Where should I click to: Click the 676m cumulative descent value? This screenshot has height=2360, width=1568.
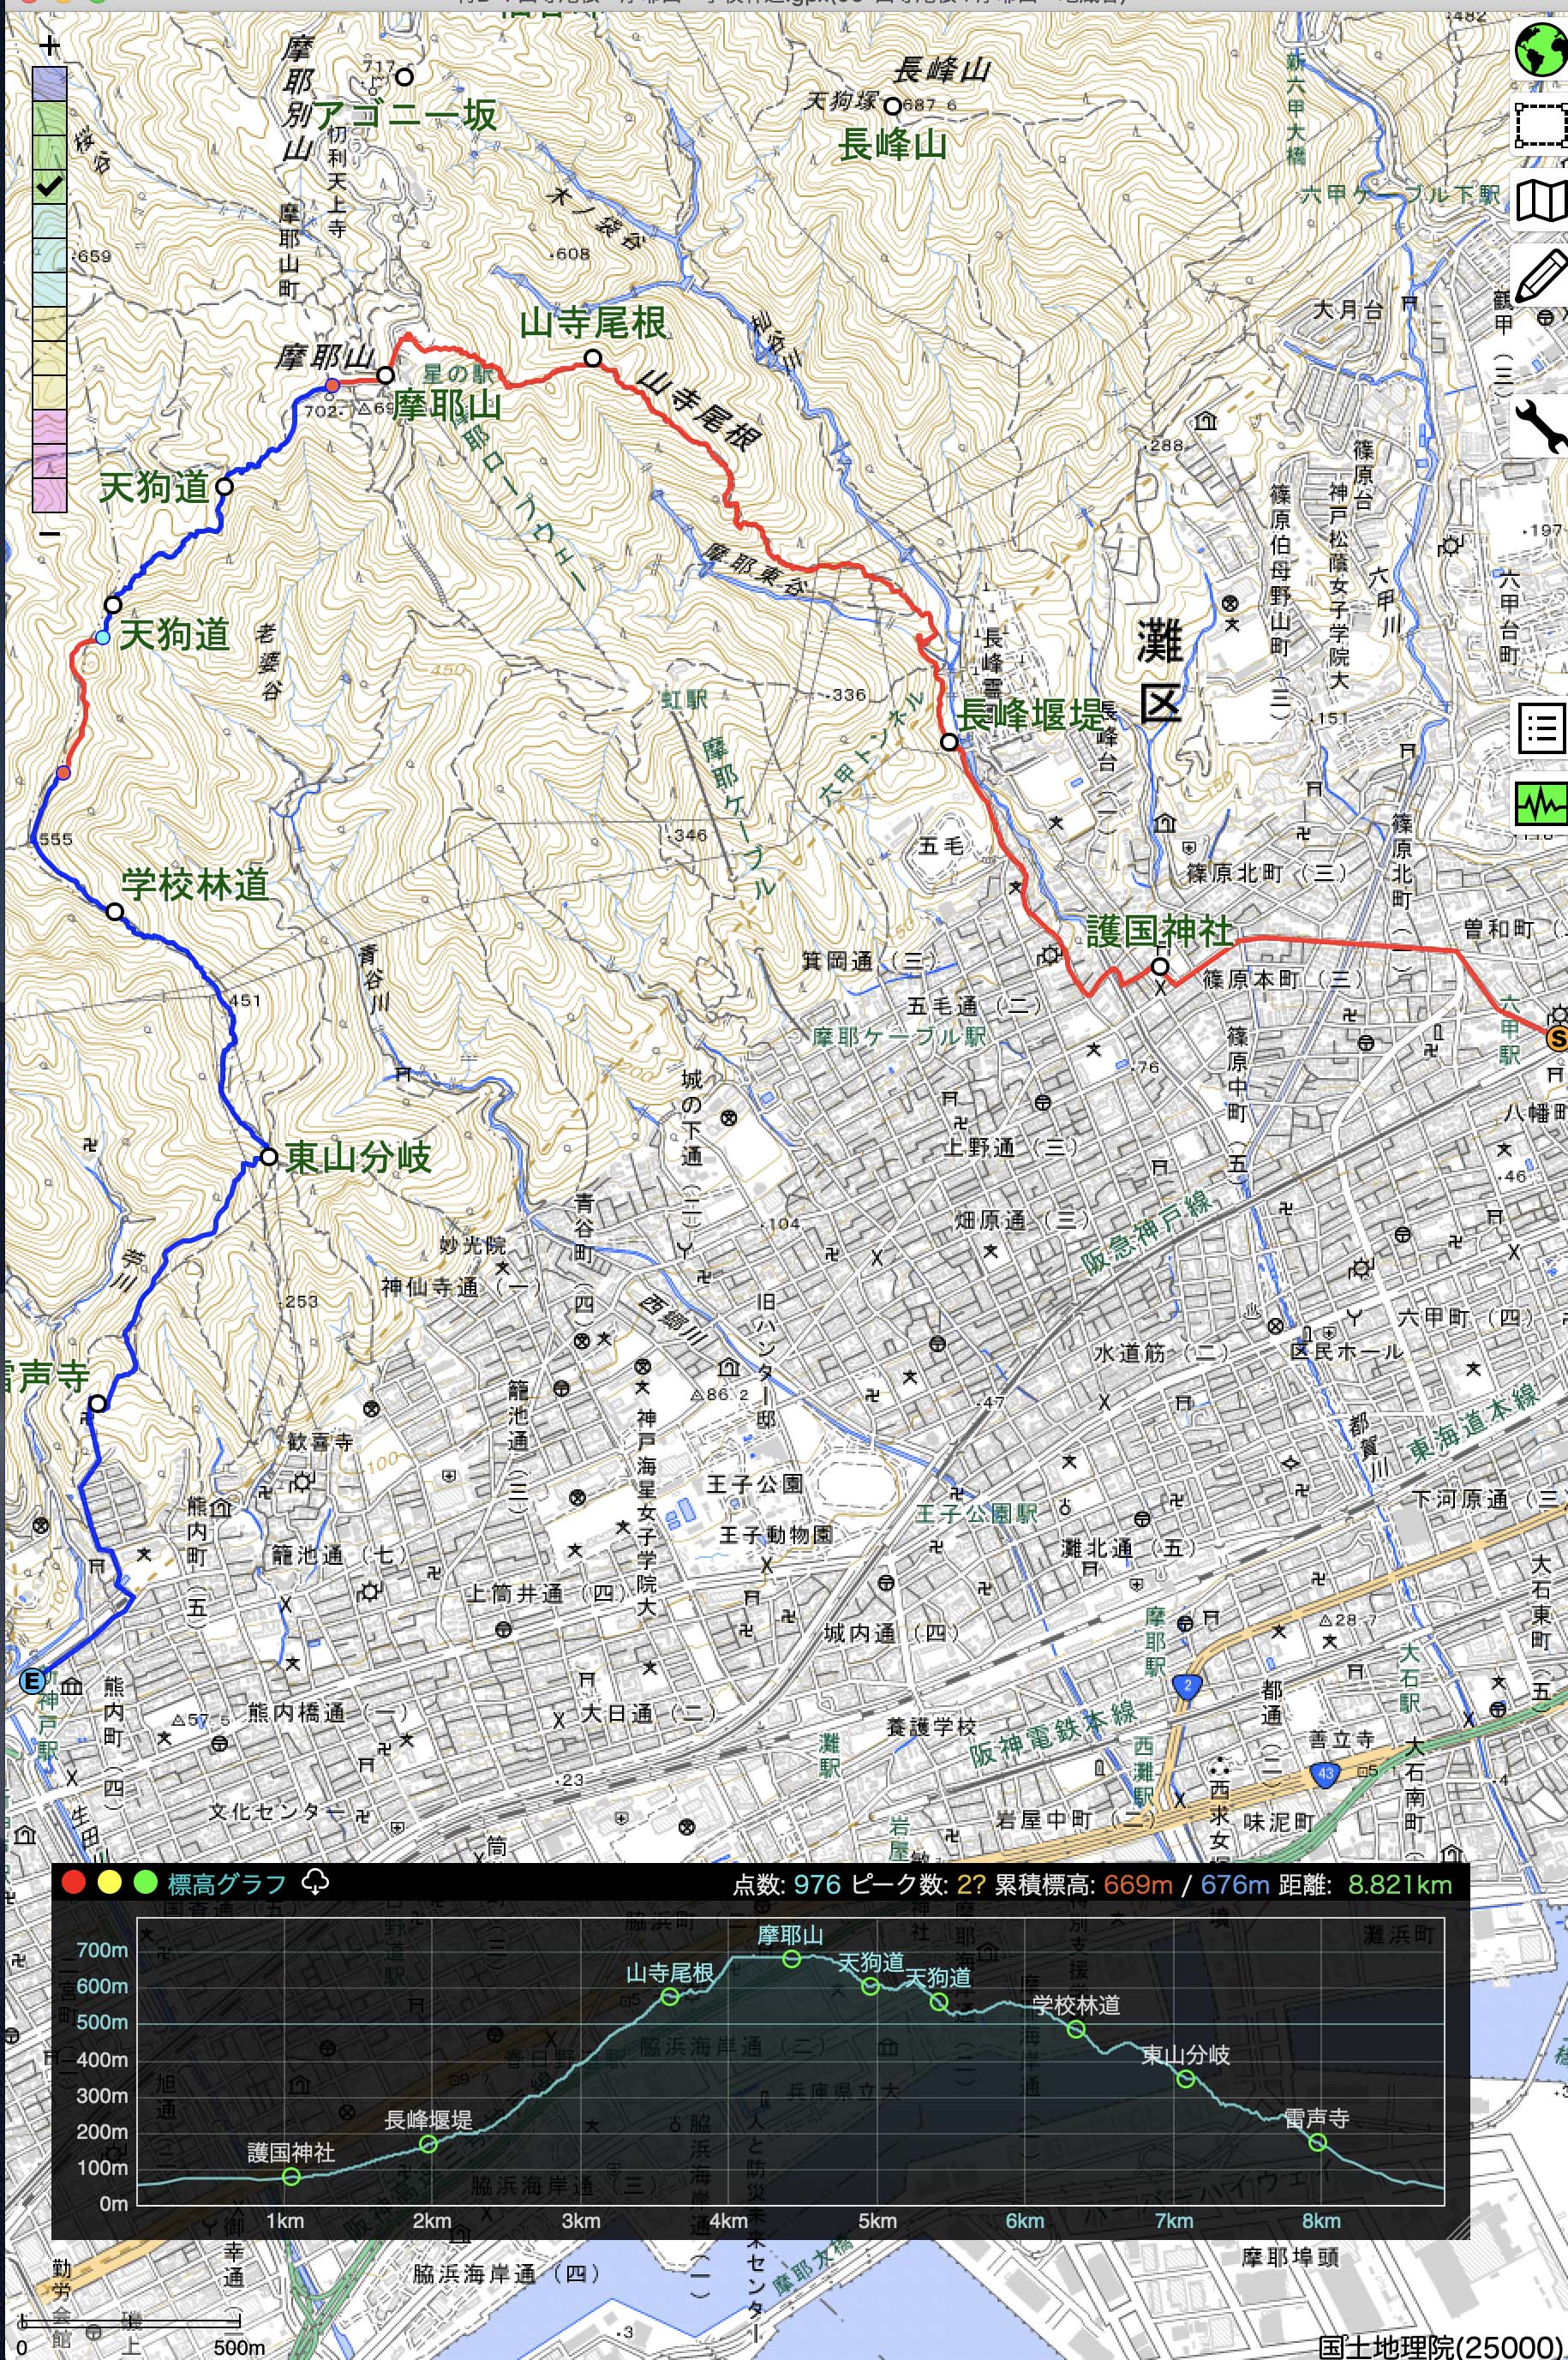coord(1235,1885)
